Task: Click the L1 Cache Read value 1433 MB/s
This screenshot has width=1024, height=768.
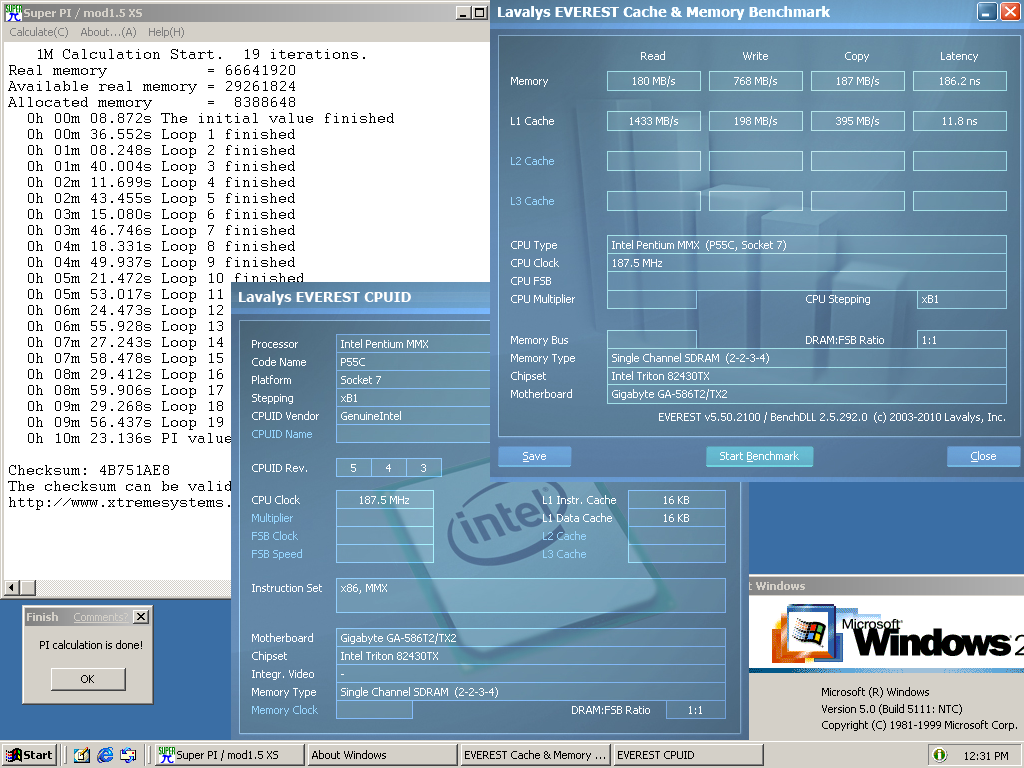Action: 654,121
